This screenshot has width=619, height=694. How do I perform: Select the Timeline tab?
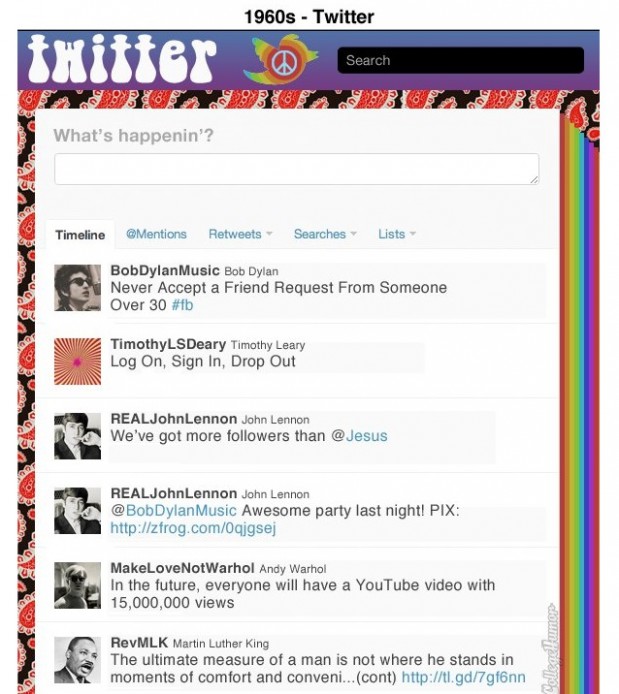pos(80,235)
